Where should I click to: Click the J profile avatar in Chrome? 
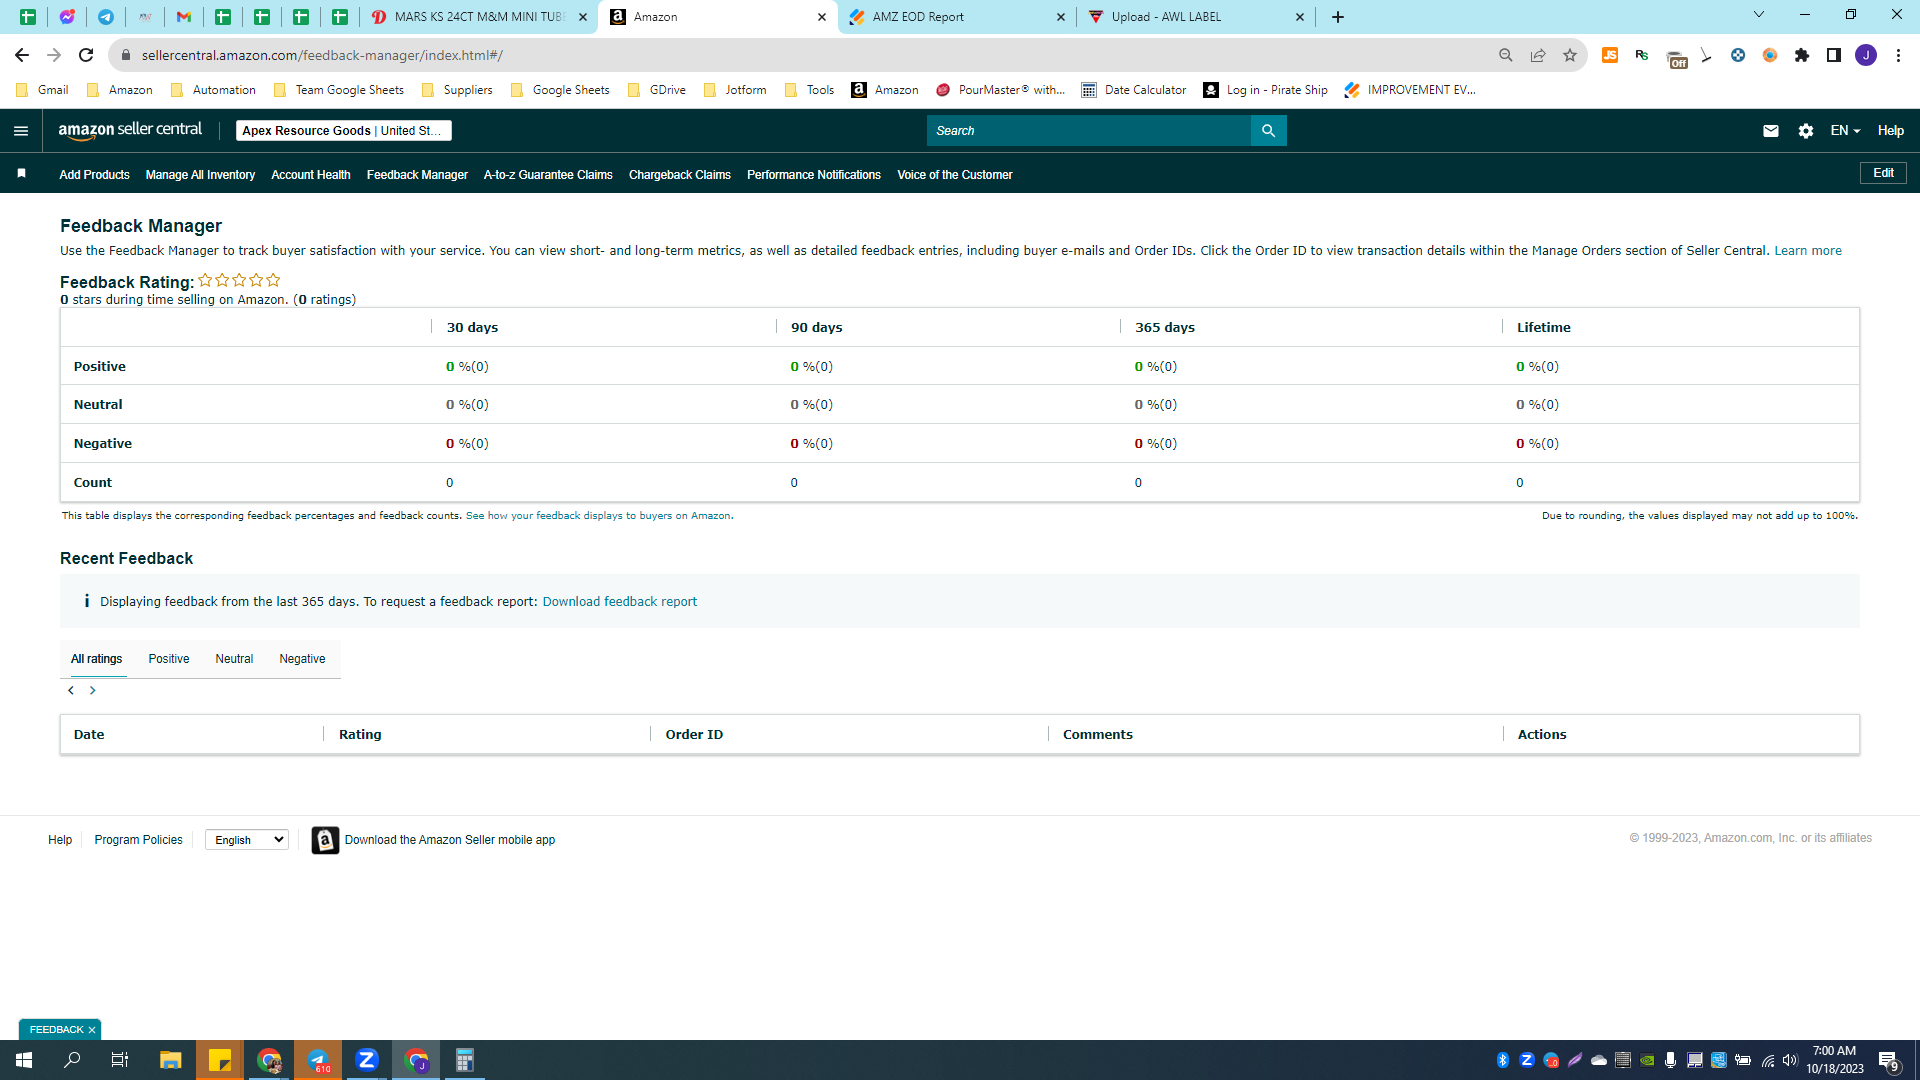(1866, 56)
